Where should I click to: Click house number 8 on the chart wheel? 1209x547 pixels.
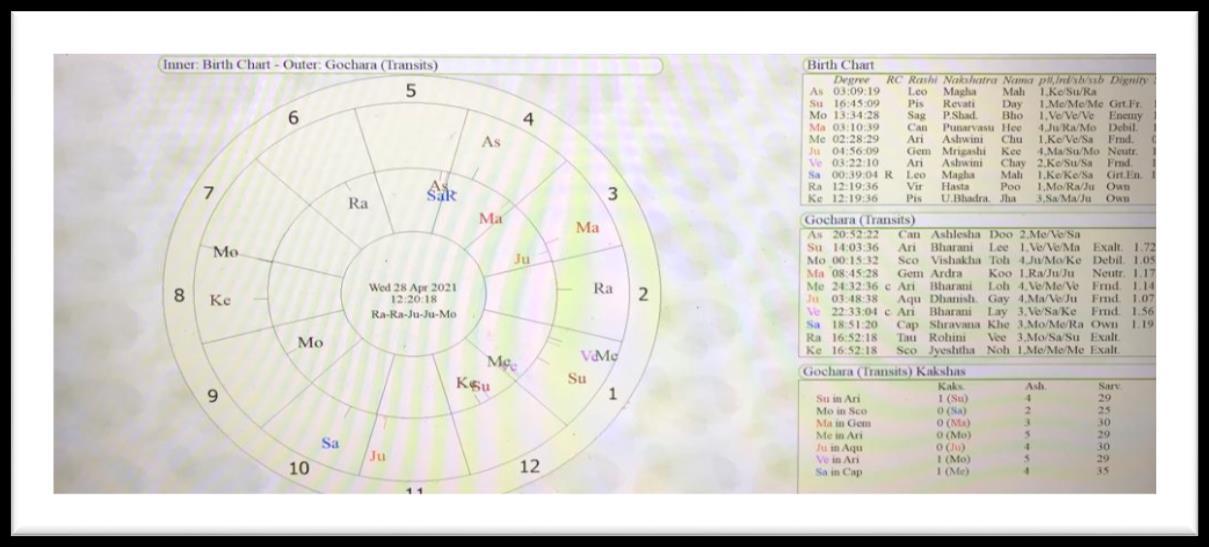pos(179,296)
